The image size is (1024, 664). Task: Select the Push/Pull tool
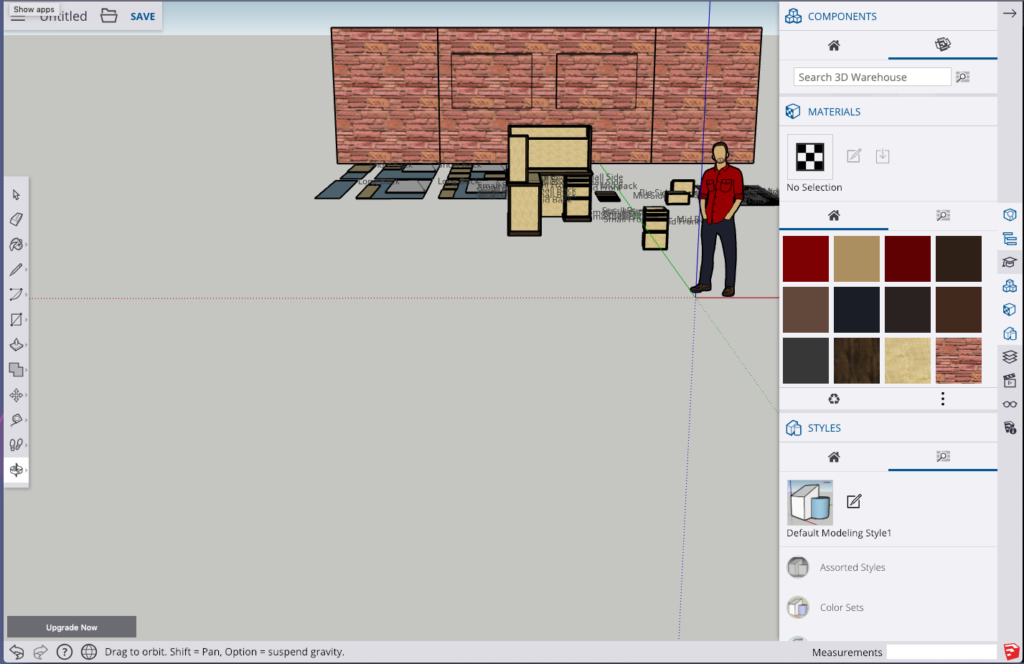click(x=16, y=344)
